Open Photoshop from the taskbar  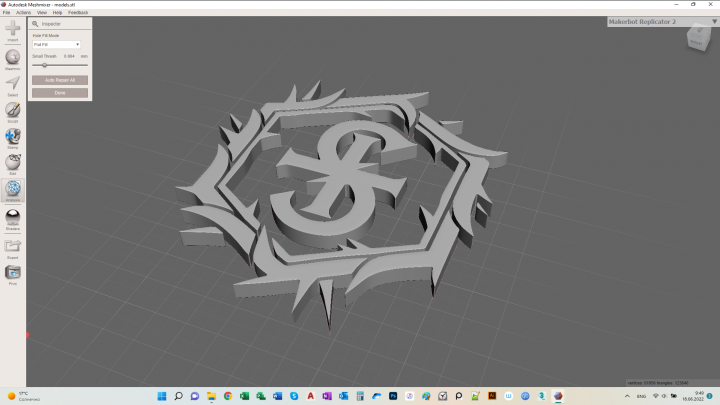(x=393, y=396)
